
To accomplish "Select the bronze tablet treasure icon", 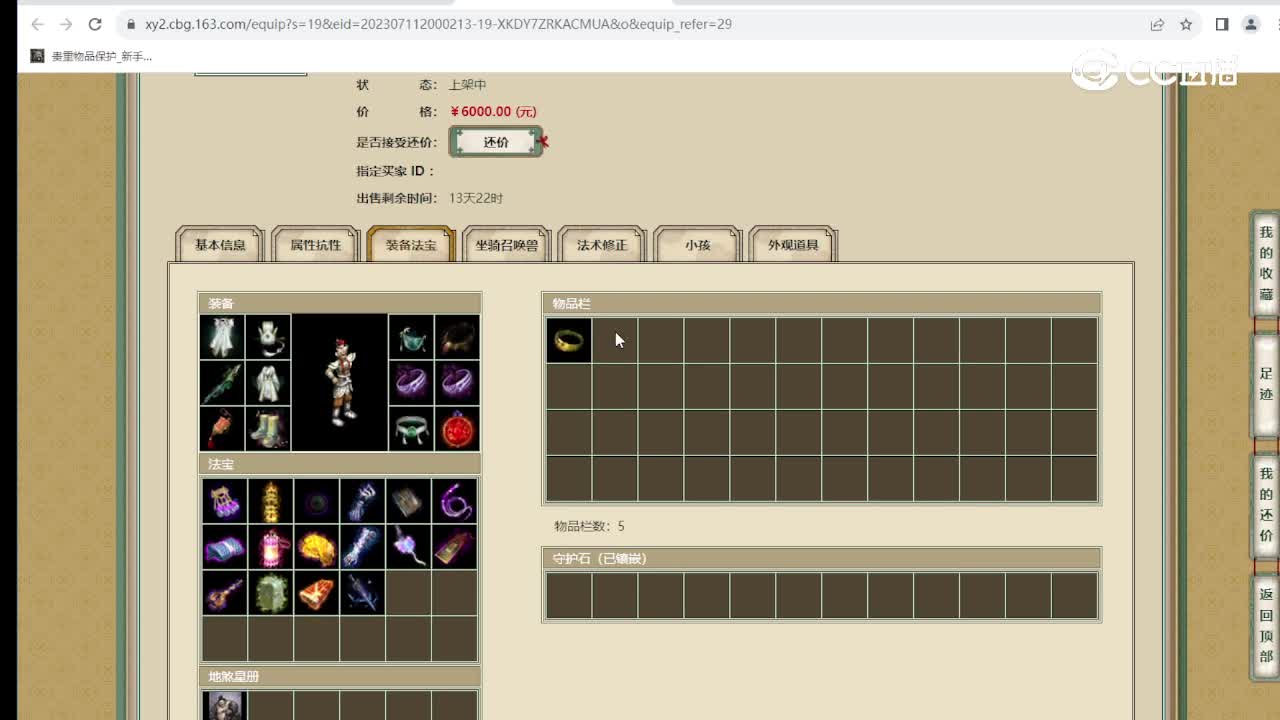I will 454,547.
